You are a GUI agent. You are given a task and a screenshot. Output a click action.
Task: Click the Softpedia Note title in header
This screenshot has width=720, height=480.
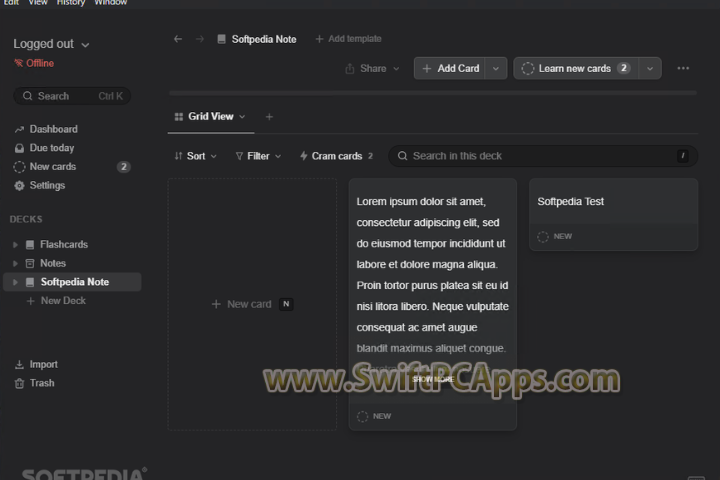tap(264, 40)
